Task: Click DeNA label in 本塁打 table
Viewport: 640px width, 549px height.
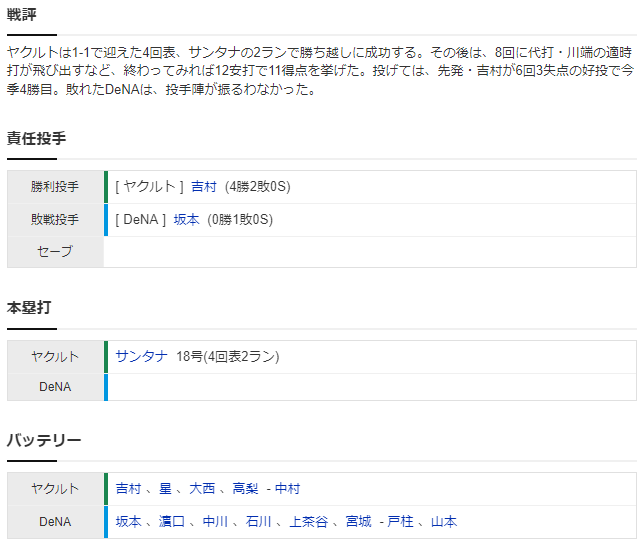Action: (x=55, y=387)
